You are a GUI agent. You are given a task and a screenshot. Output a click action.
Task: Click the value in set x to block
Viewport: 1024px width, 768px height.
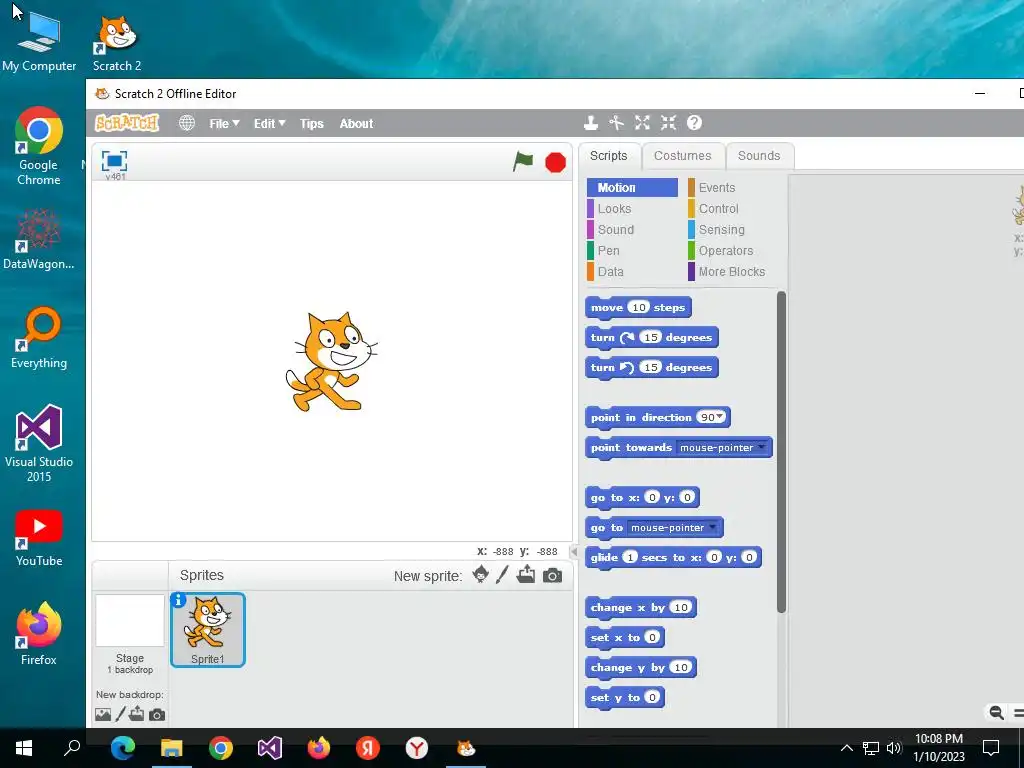point(652,637)
